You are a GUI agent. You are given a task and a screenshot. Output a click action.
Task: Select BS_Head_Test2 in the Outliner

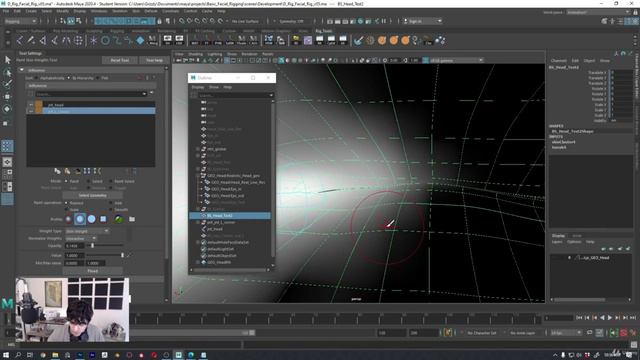pos(230,216)
